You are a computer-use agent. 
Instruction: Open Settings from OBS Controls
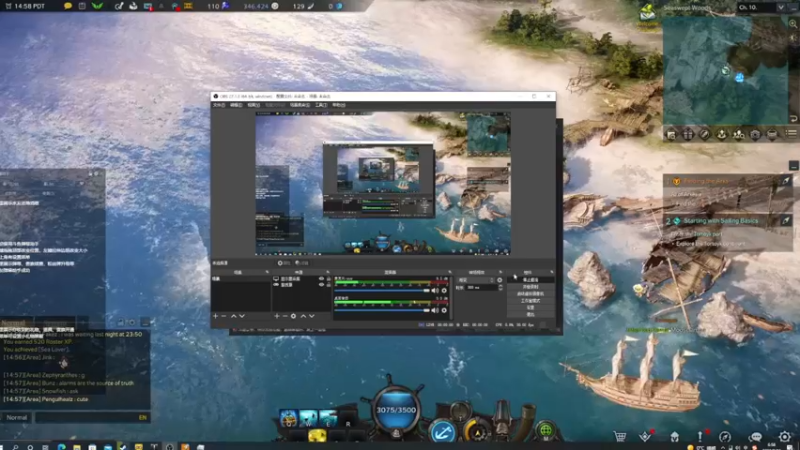531,308
